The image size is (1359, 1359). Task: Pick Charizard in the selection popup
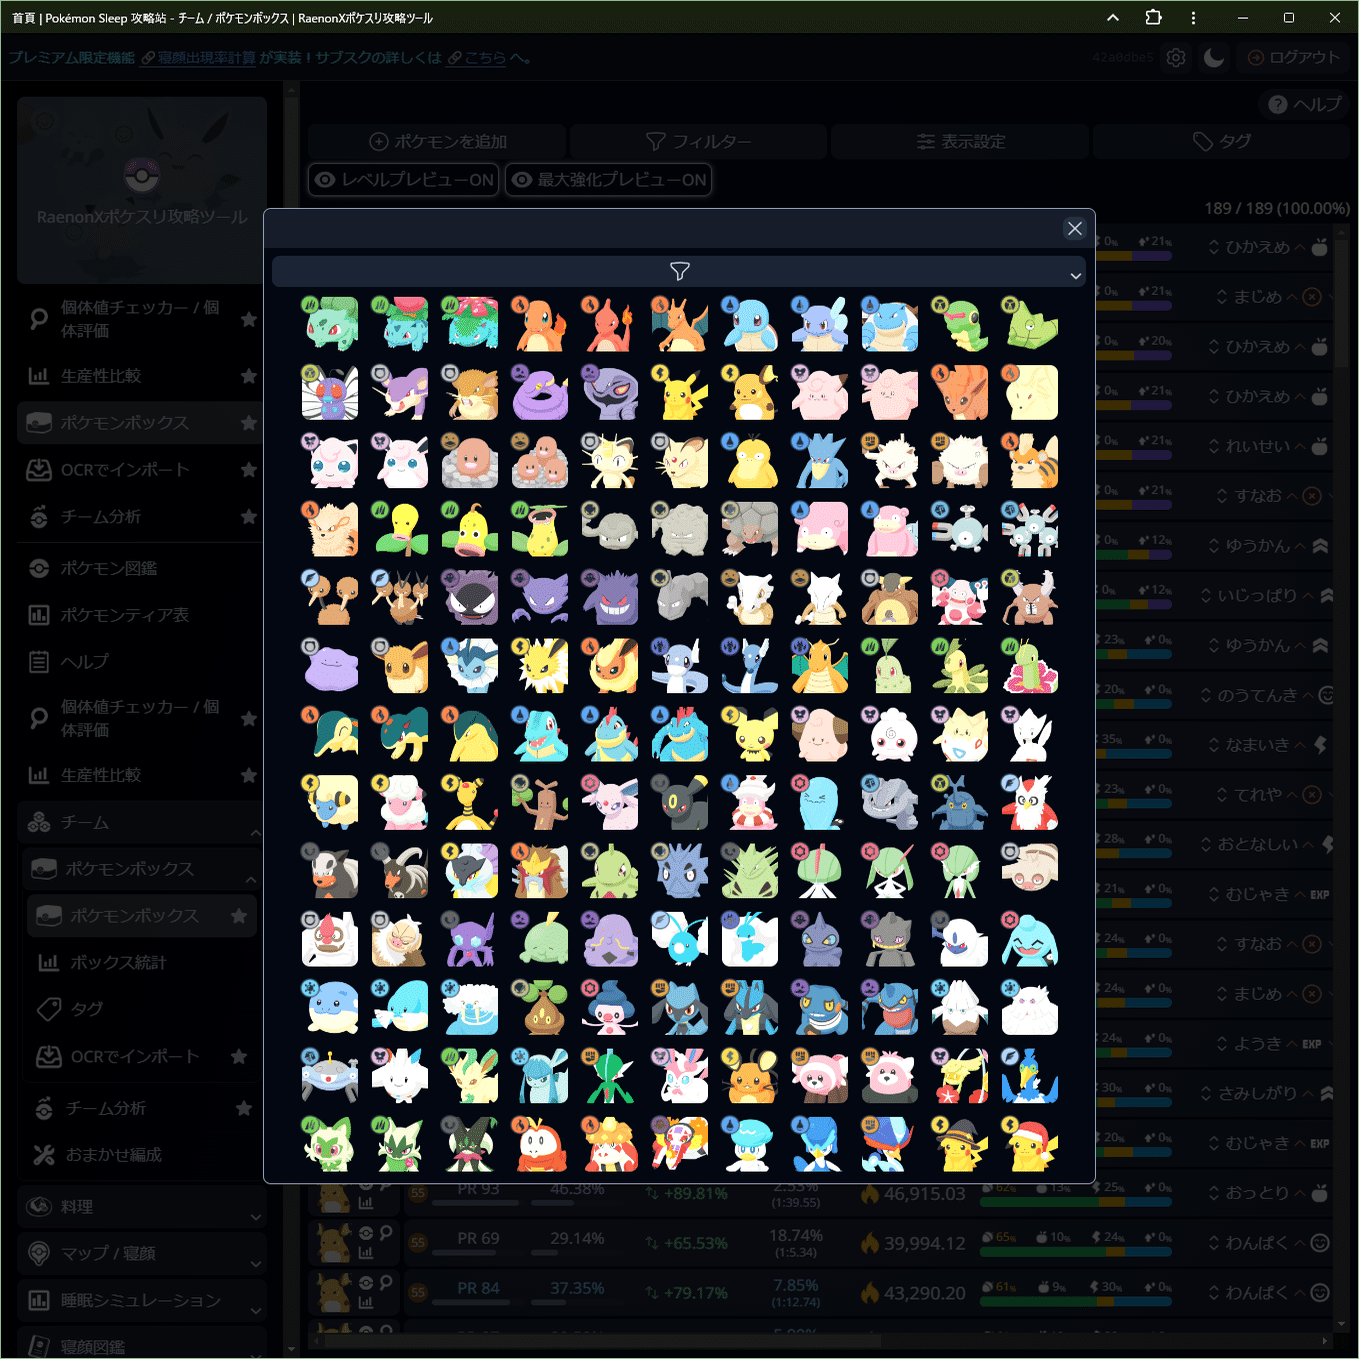(680, 323)
